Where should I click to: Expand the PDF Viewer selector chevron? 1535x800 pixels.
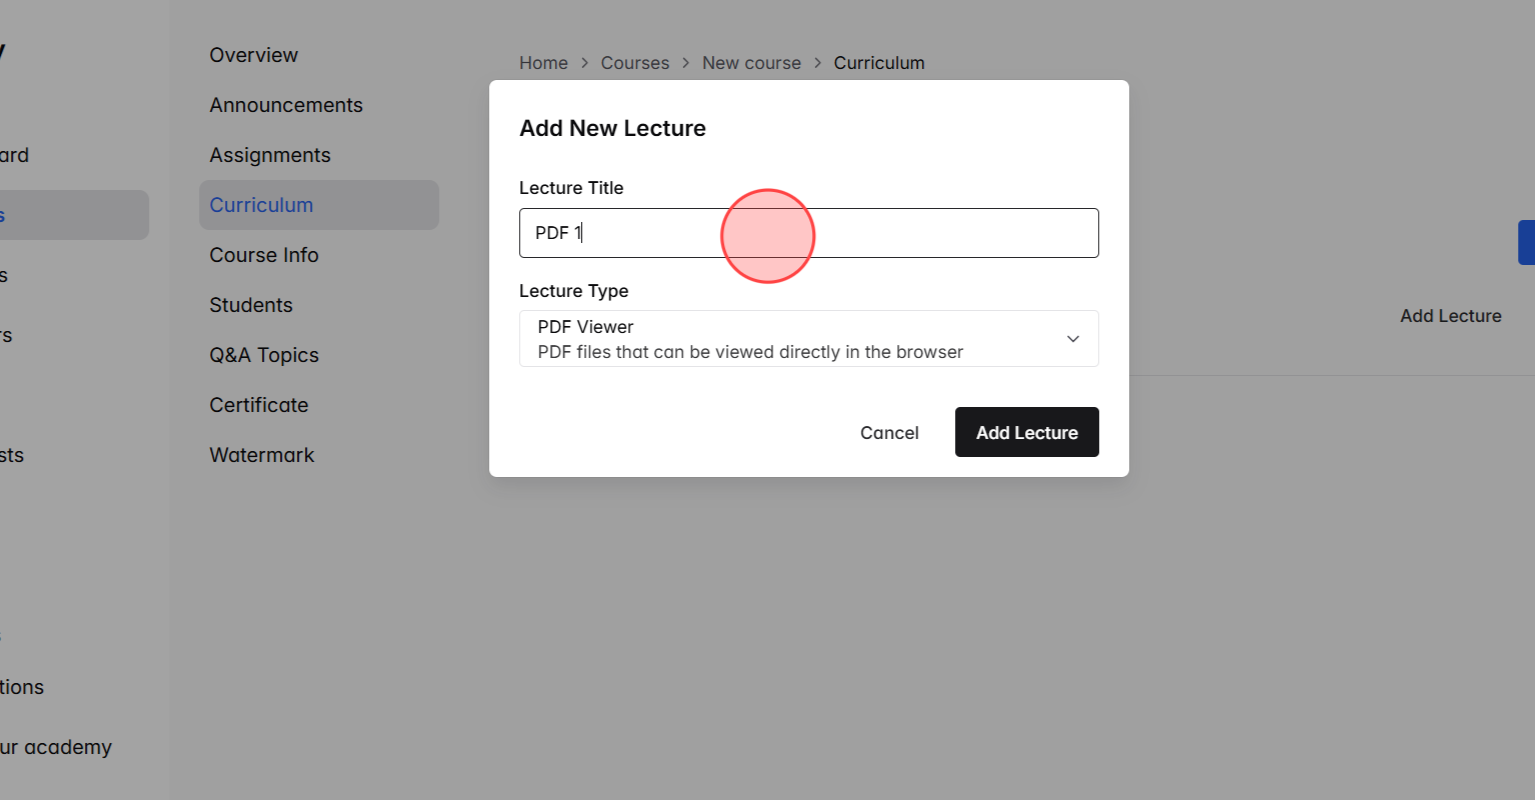[1072, 338]
